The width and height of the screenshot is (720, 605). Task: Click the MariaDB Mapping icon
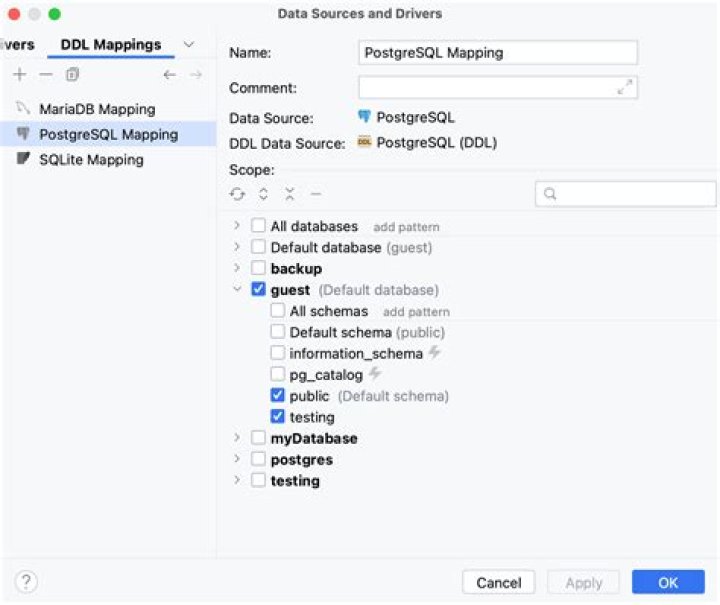tap(22, 108)
